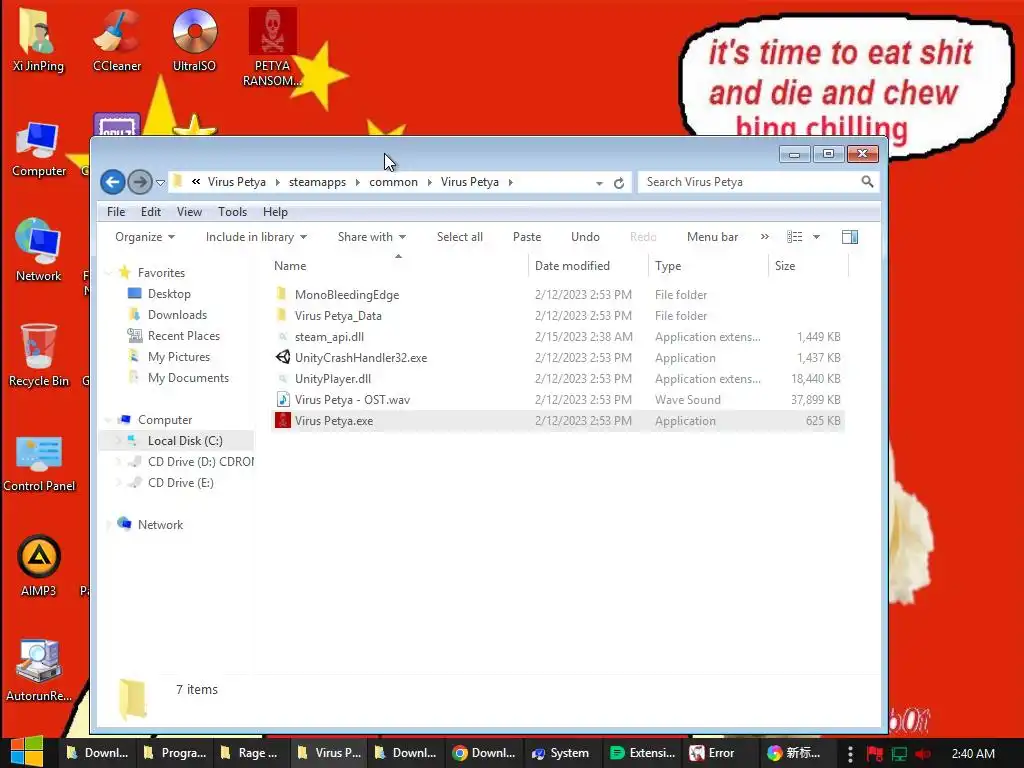The image size is (1024, 768).
Task: Click My Pictures in Favorites
Action: pos(178,357)
